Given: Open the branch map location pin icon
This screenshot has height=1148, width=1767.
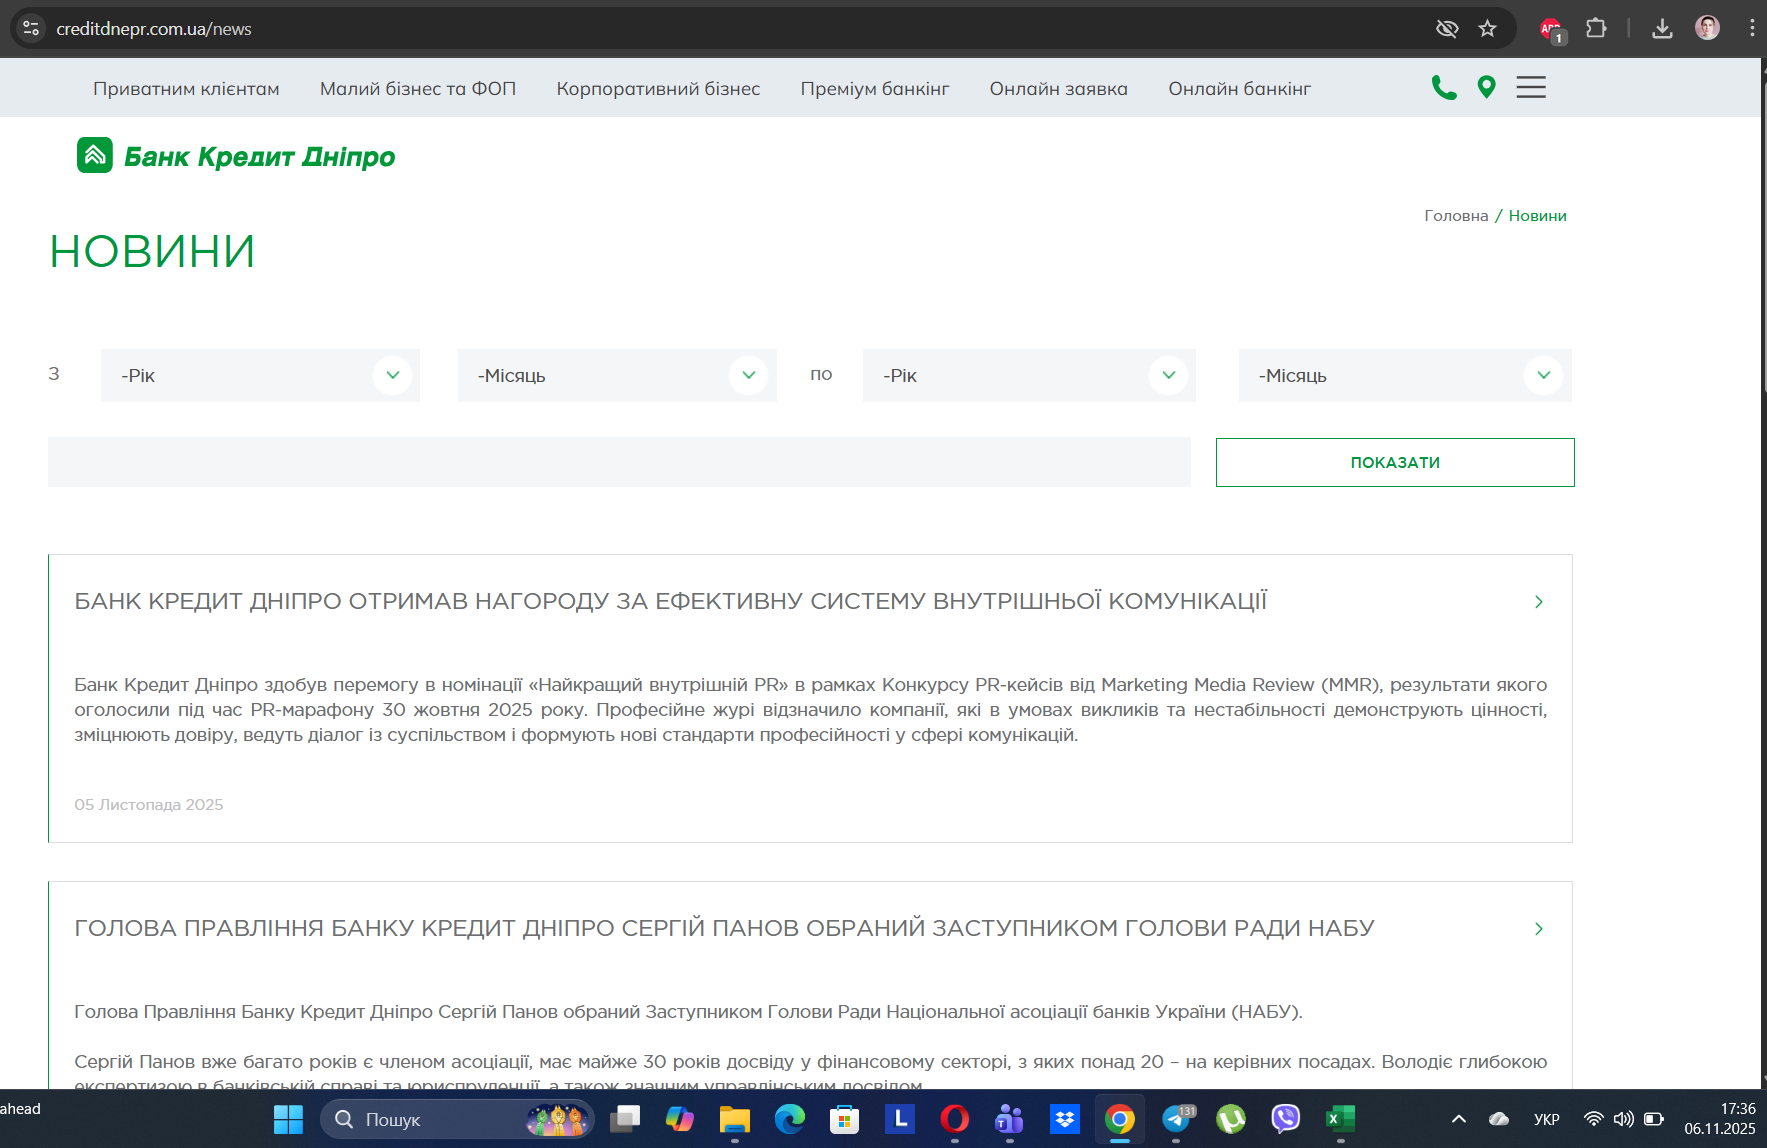Looking at the screenshot, I should click(1487, 88).
